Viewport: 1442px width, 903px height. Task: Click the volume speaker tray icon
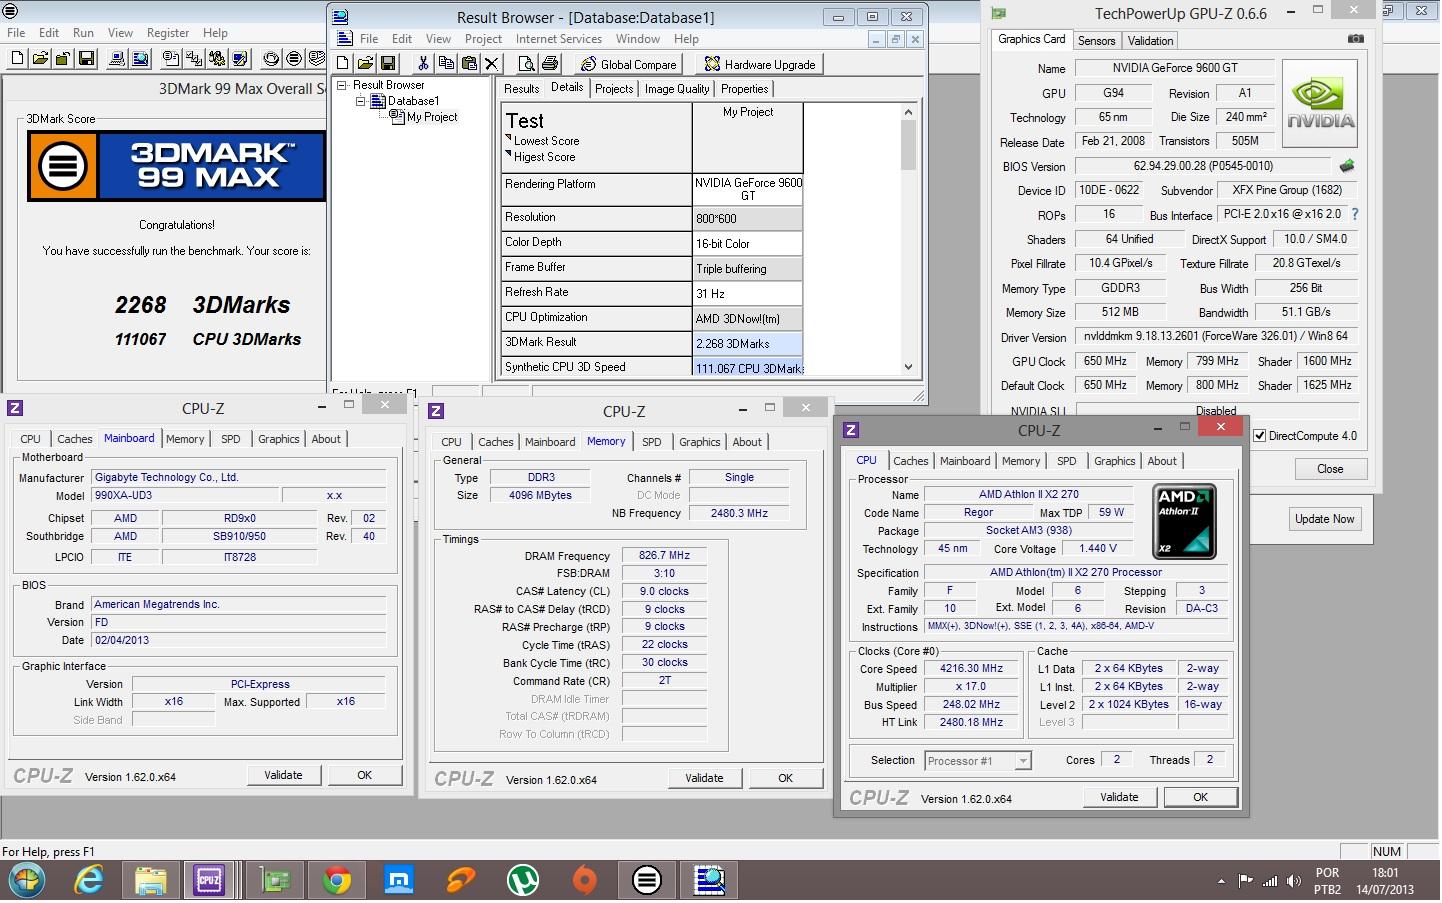[1294, 881]
